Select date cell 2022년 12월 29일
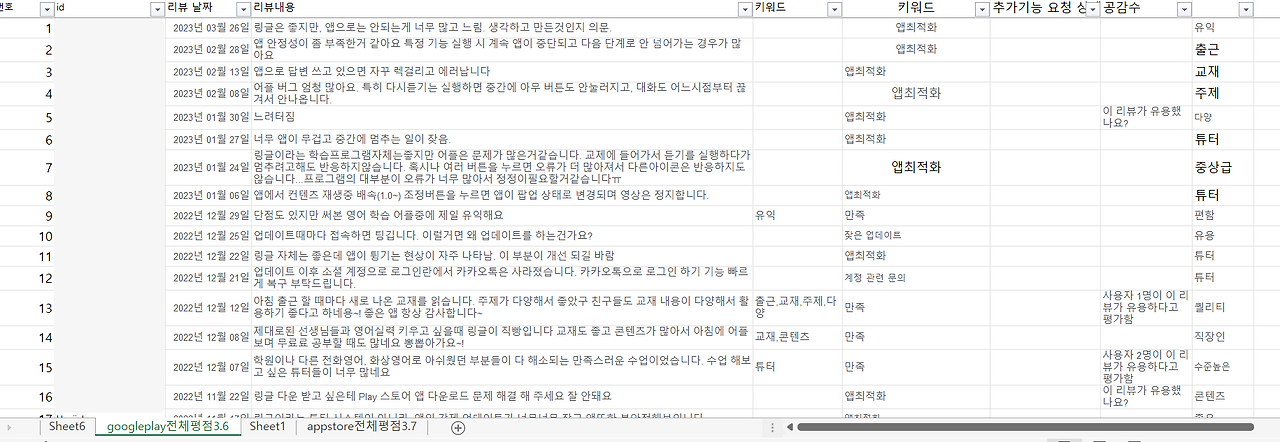This screenshot has width=1280, height=442. point(209,215)
